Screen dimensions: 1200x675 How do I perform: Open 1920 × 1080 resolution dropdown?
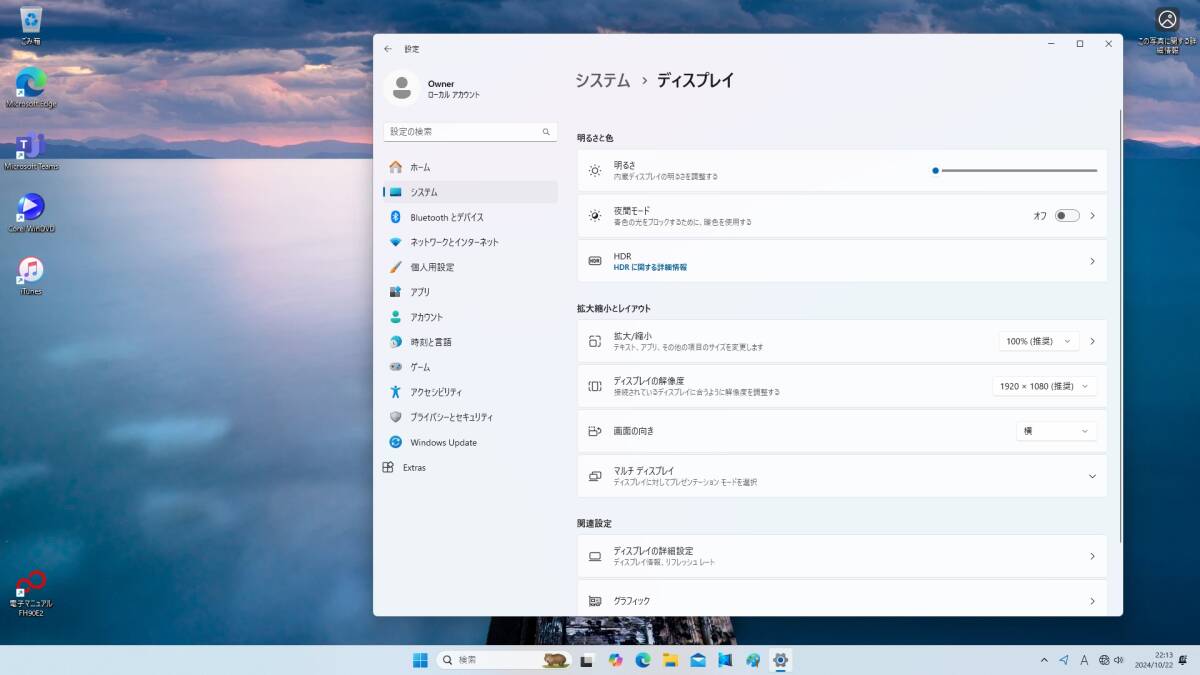pyautogui.click(x=1045, y=386)
